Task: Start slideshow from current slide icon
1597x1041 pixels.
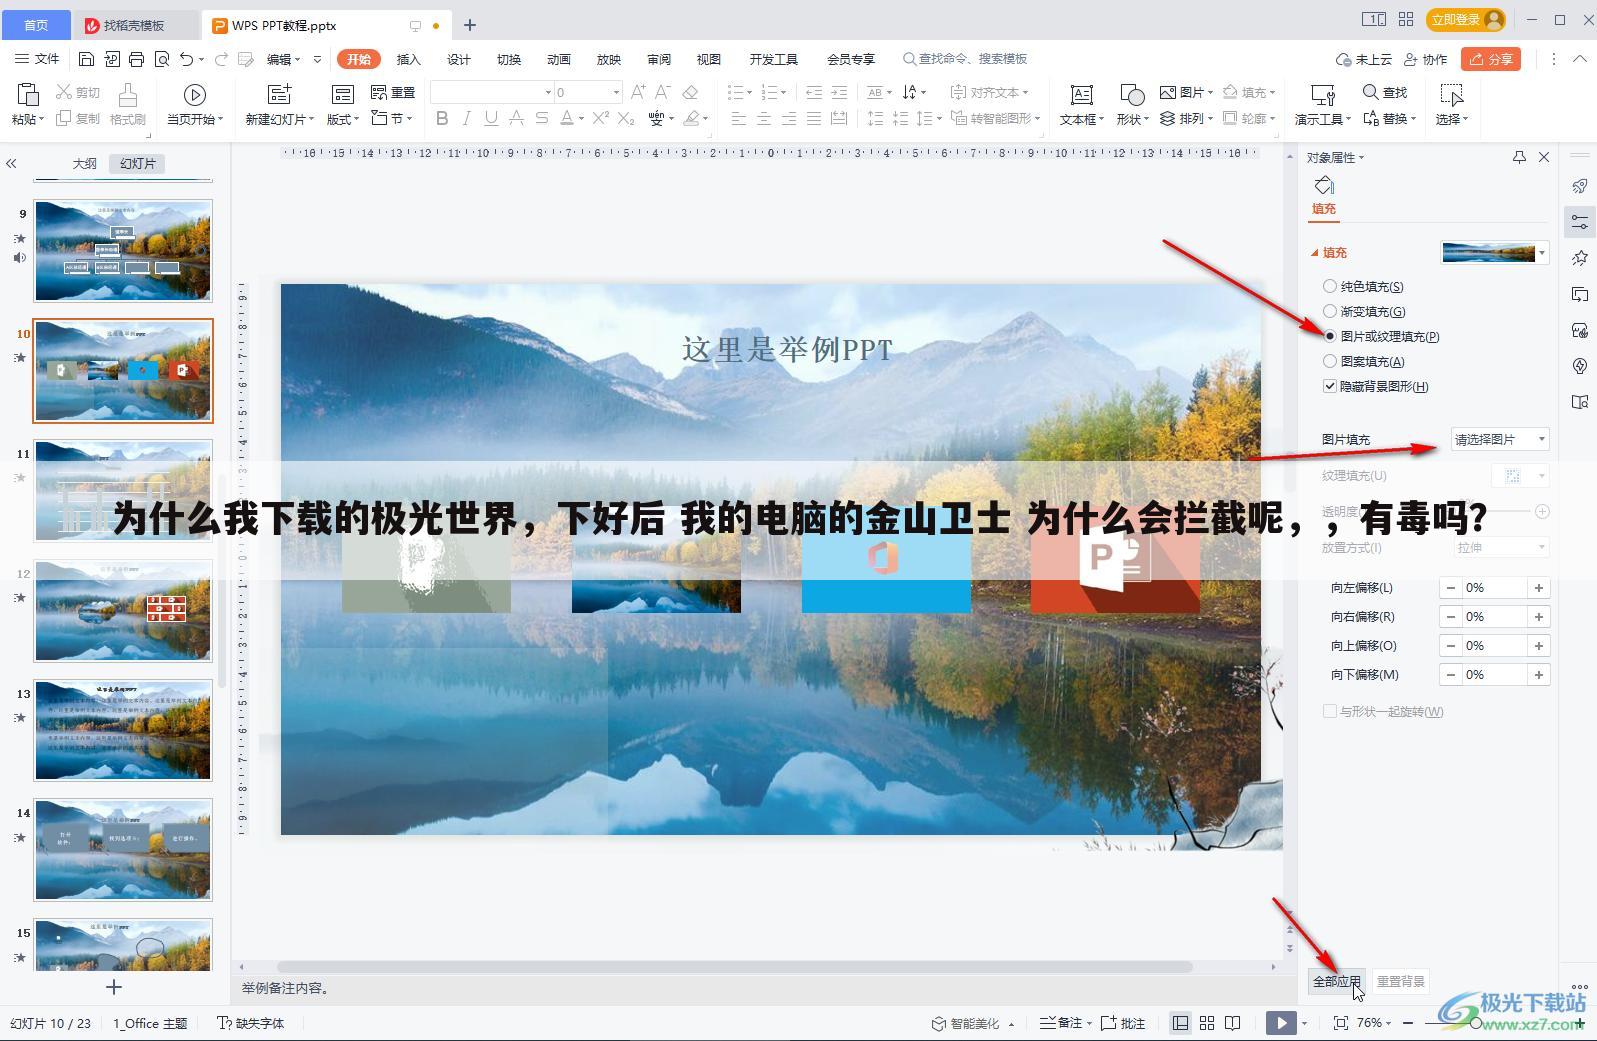Action: [194, 95]
